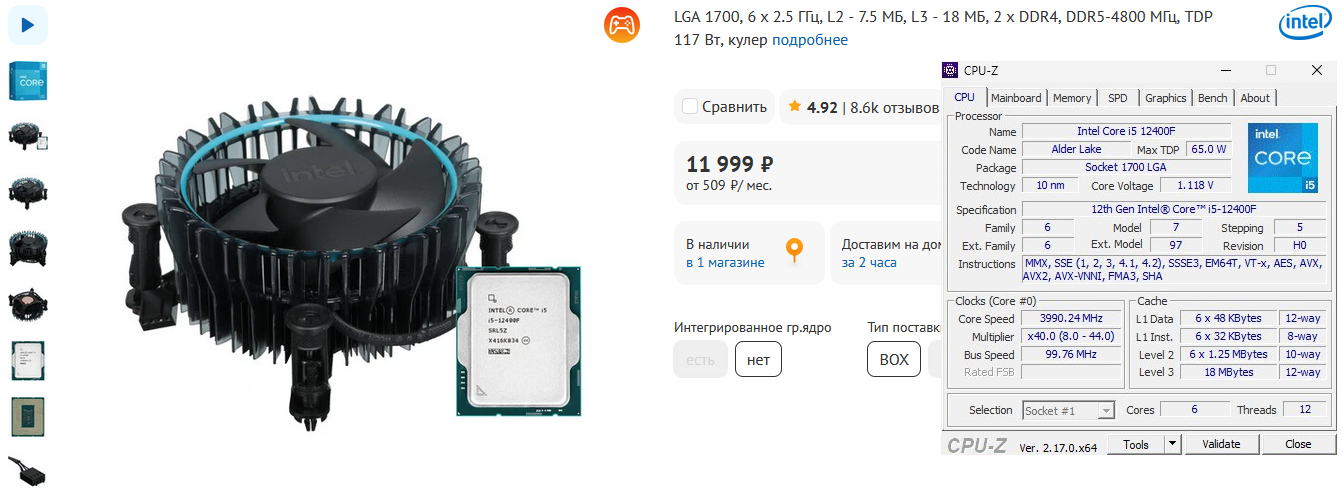
Task: Select the BOX delivery type option
Action: (x=894, y=359)
